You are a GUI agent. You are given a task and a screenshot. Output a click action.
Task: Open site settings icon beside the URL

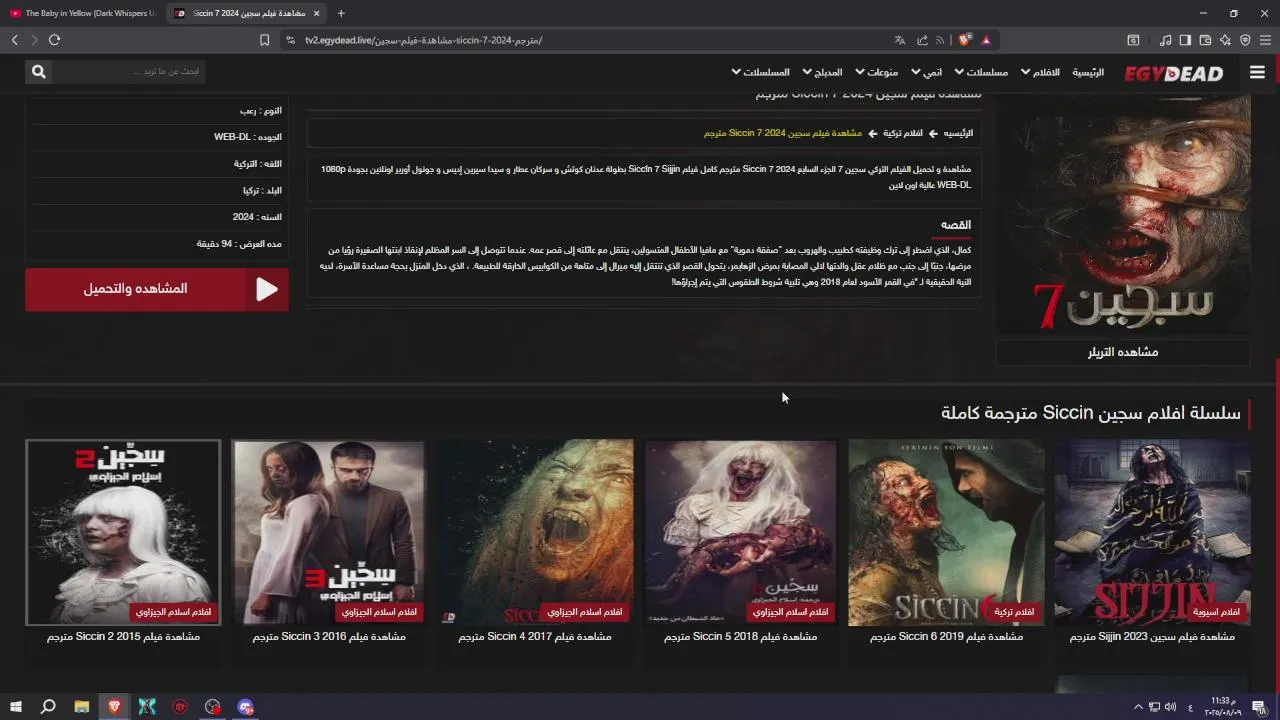coord(290,40)
